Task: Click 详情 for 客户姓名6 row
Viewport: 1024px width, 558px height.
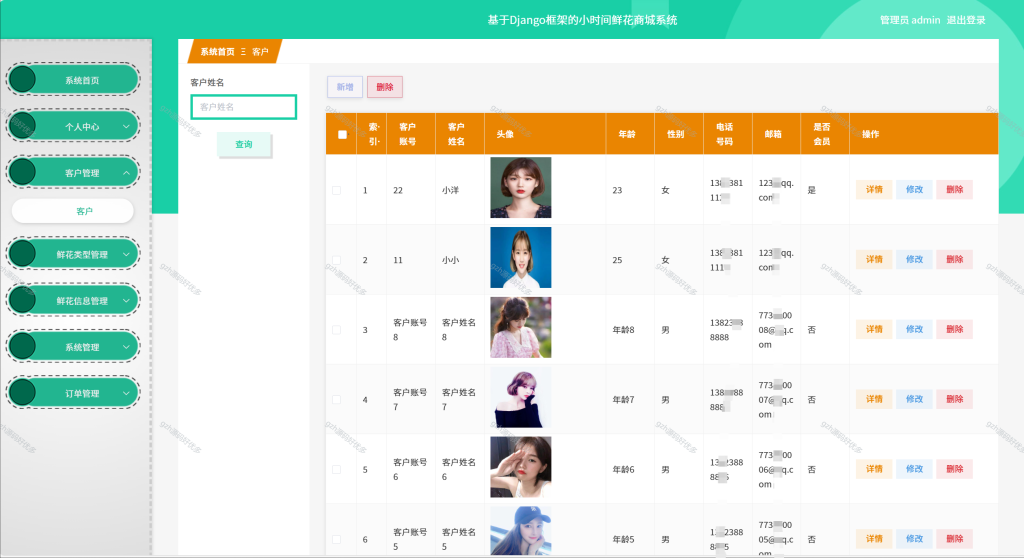Action: pyautogui.click(x=874, y=469)
